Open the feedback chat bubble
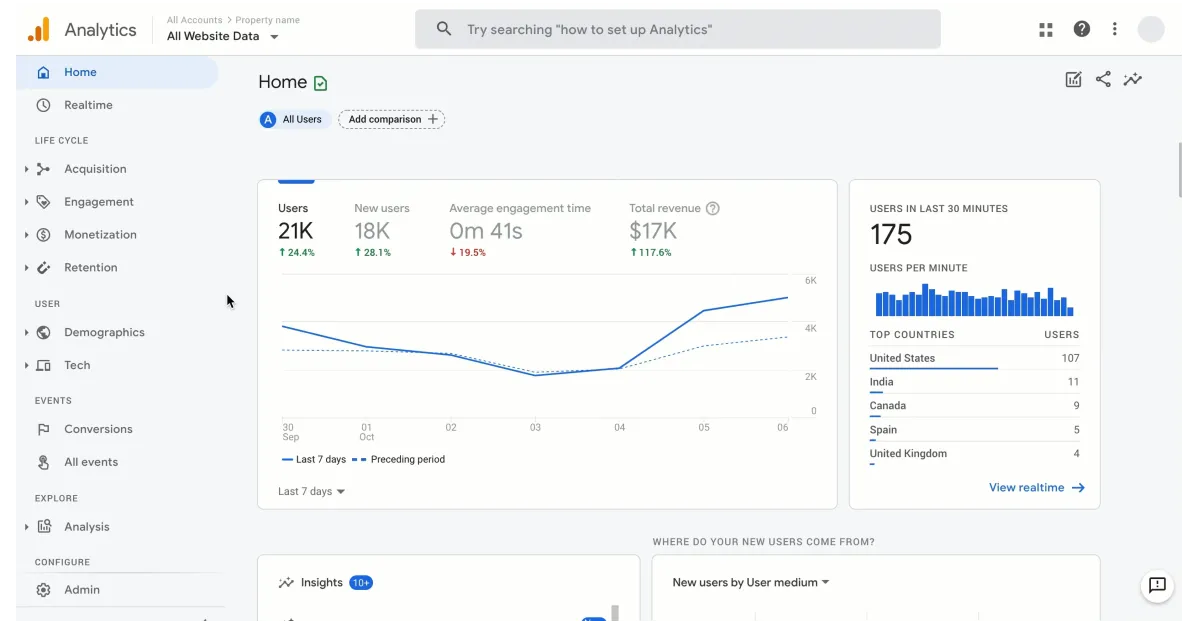Screen dimensions: 1198x624 click(1157, 586)
